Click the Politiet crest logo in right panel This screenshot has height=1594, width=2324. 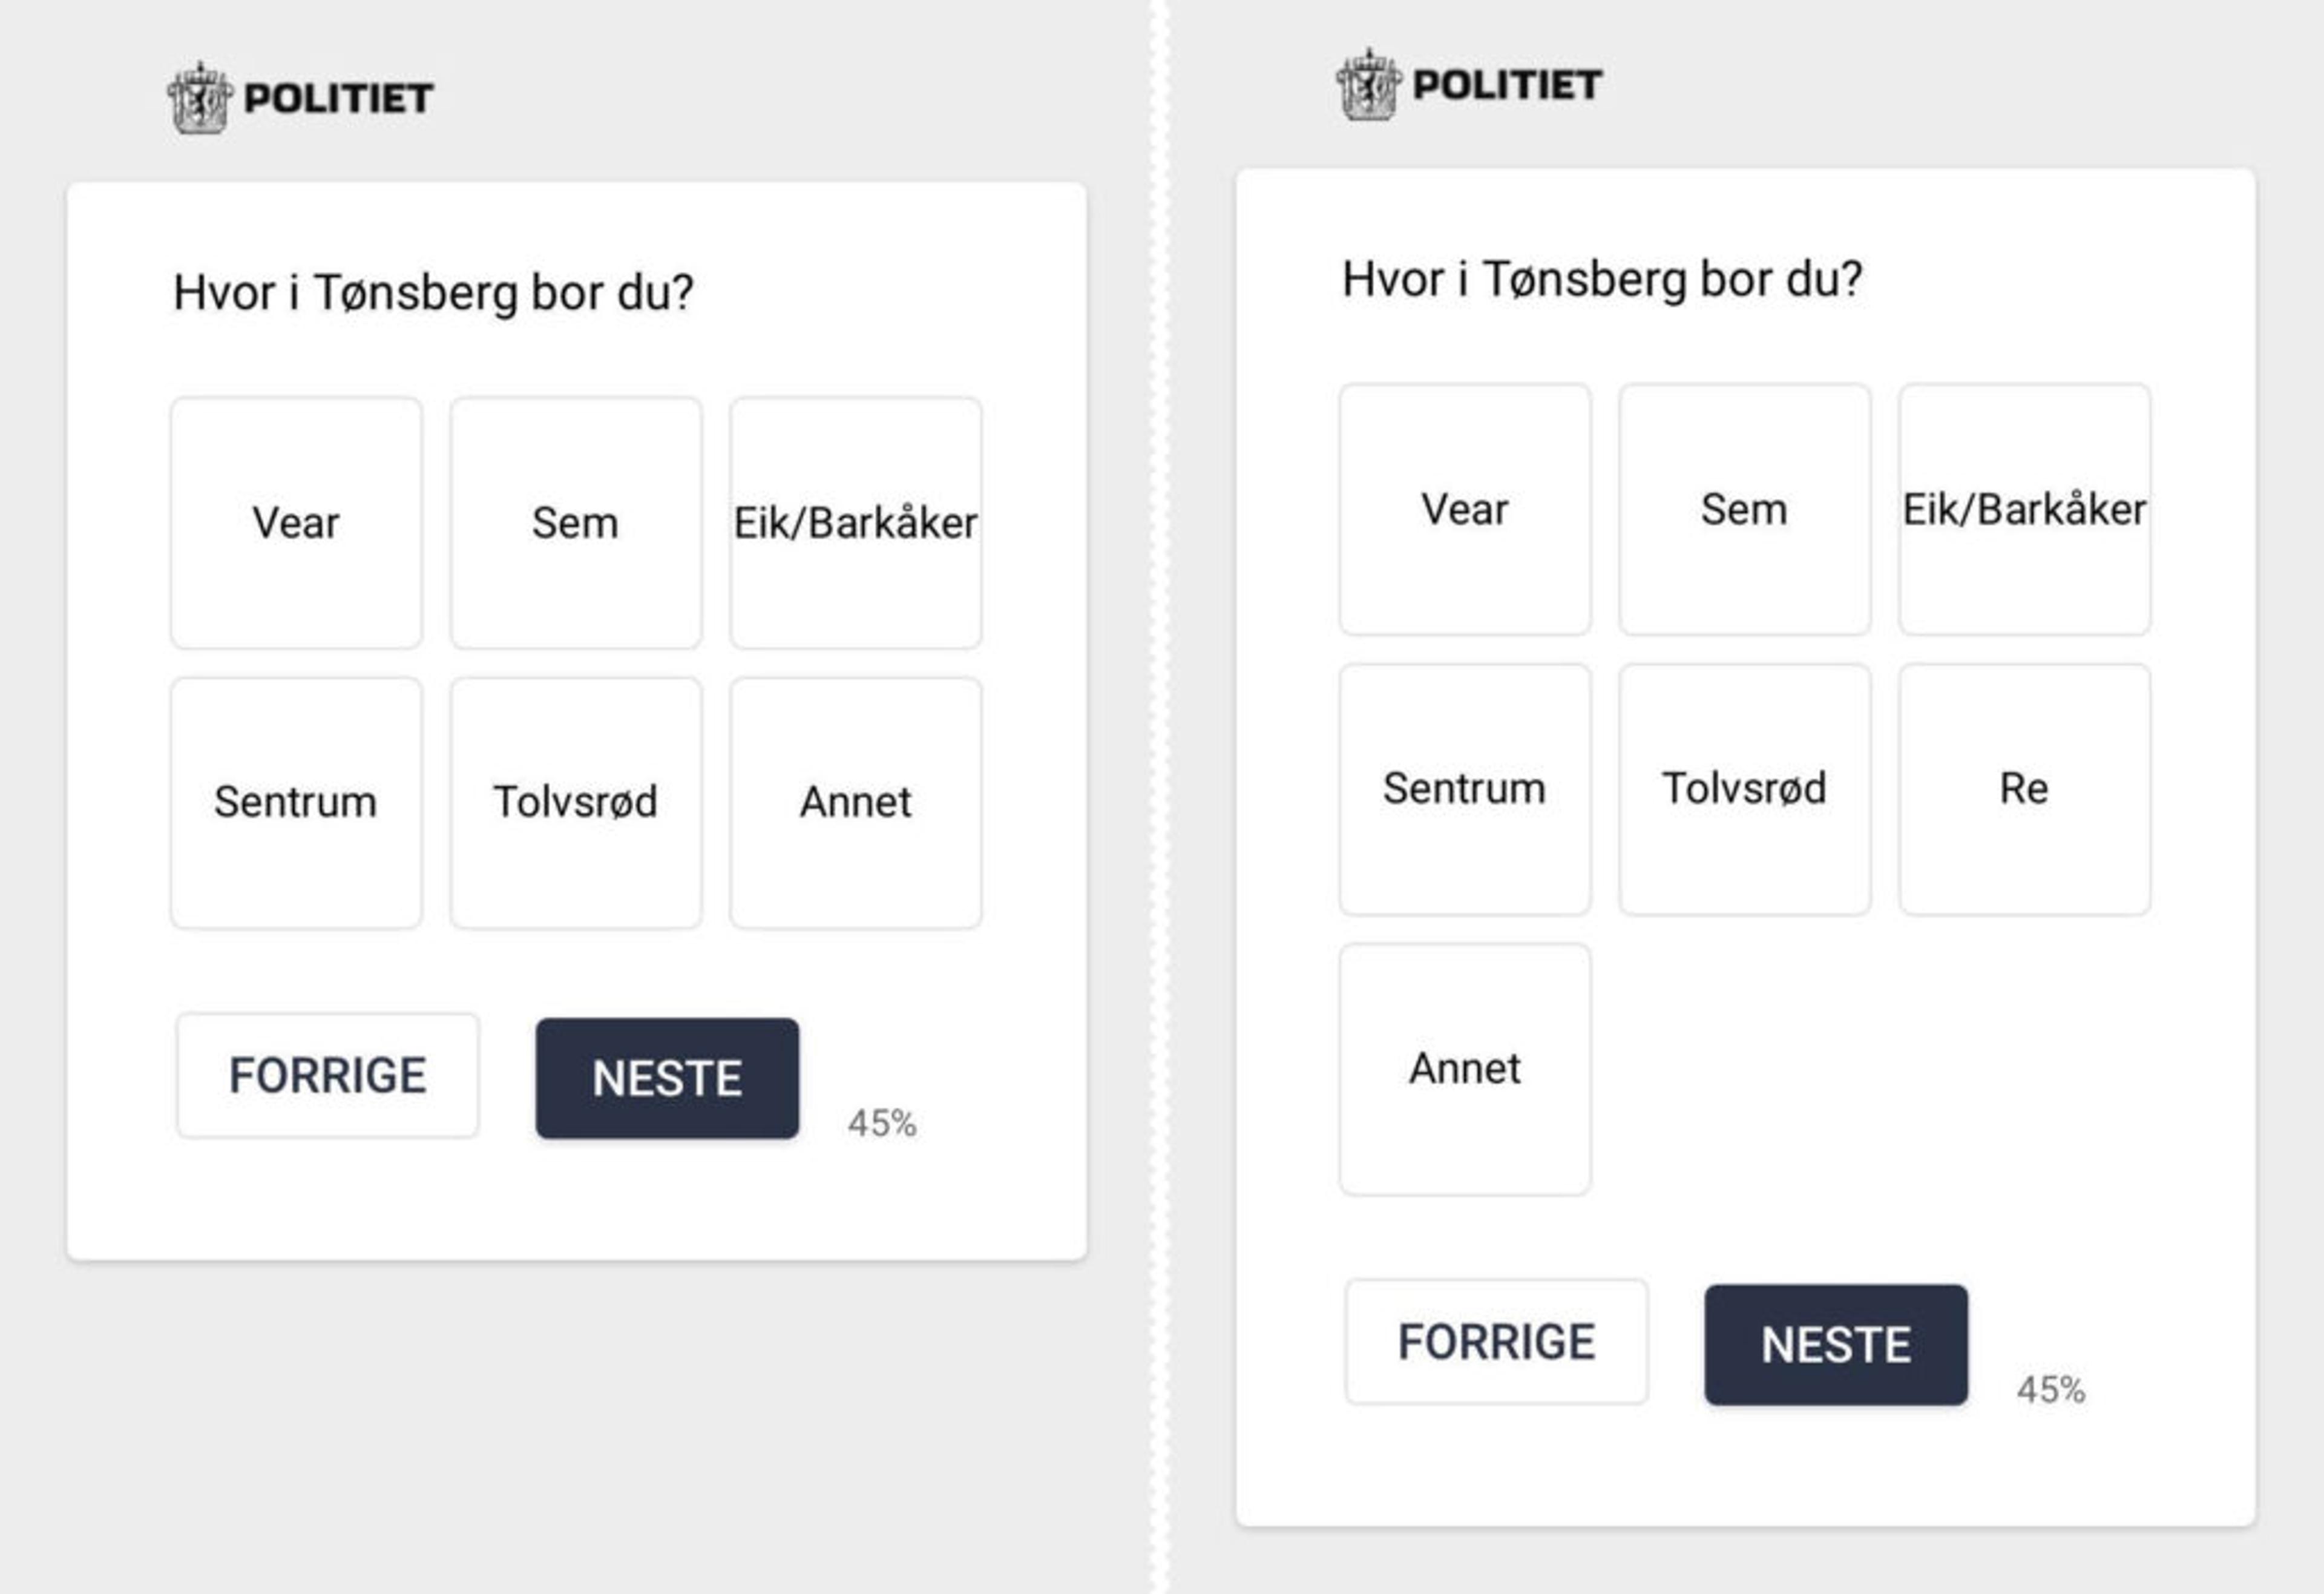click(x=1368, y=85)
